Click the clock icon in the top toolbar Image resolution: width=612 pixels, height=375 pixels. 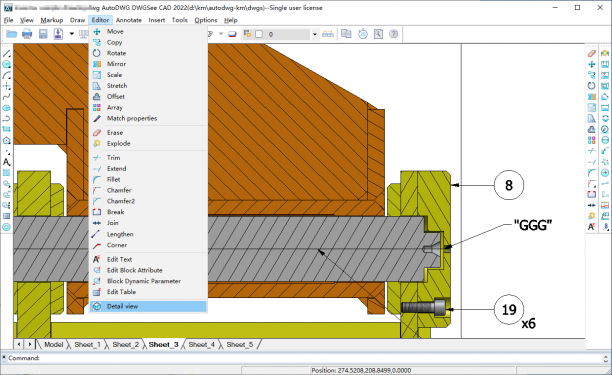pos(363,34)
